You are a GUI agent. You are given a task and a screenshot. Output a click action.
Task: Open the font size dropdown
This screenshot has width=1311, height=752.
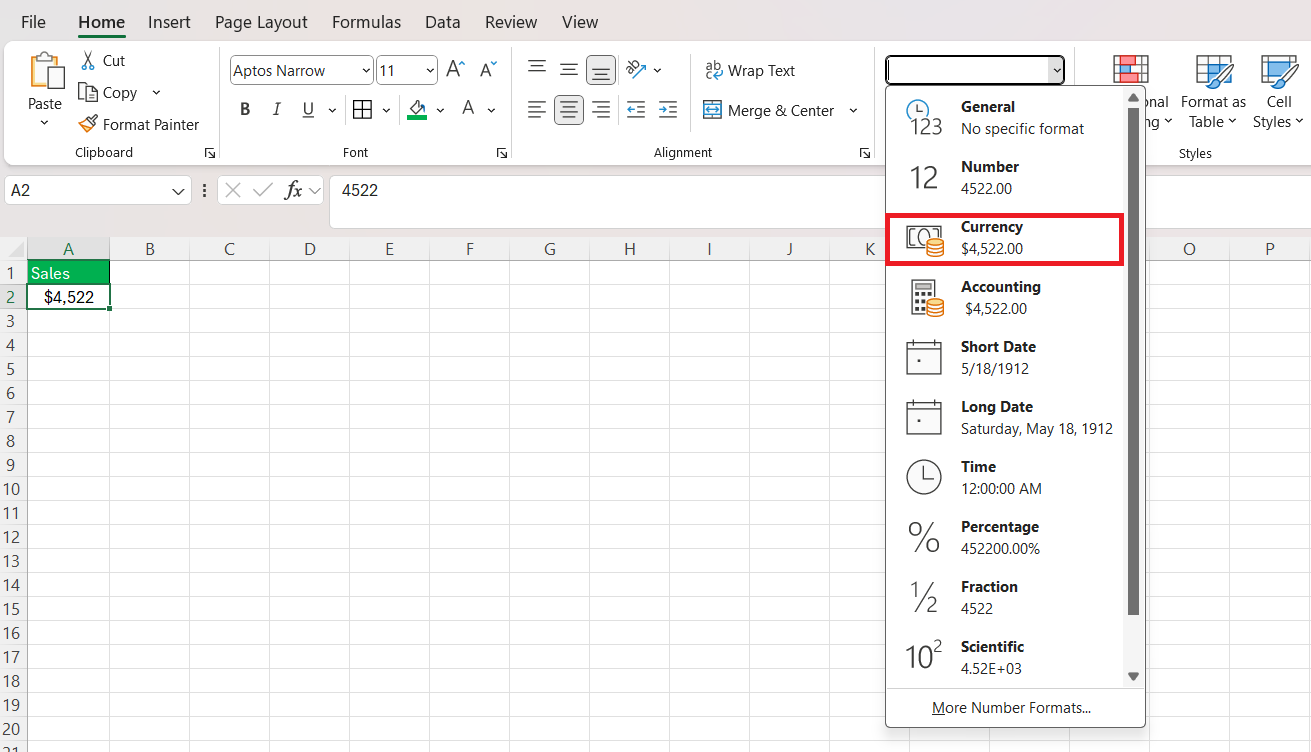coord(430,70)
